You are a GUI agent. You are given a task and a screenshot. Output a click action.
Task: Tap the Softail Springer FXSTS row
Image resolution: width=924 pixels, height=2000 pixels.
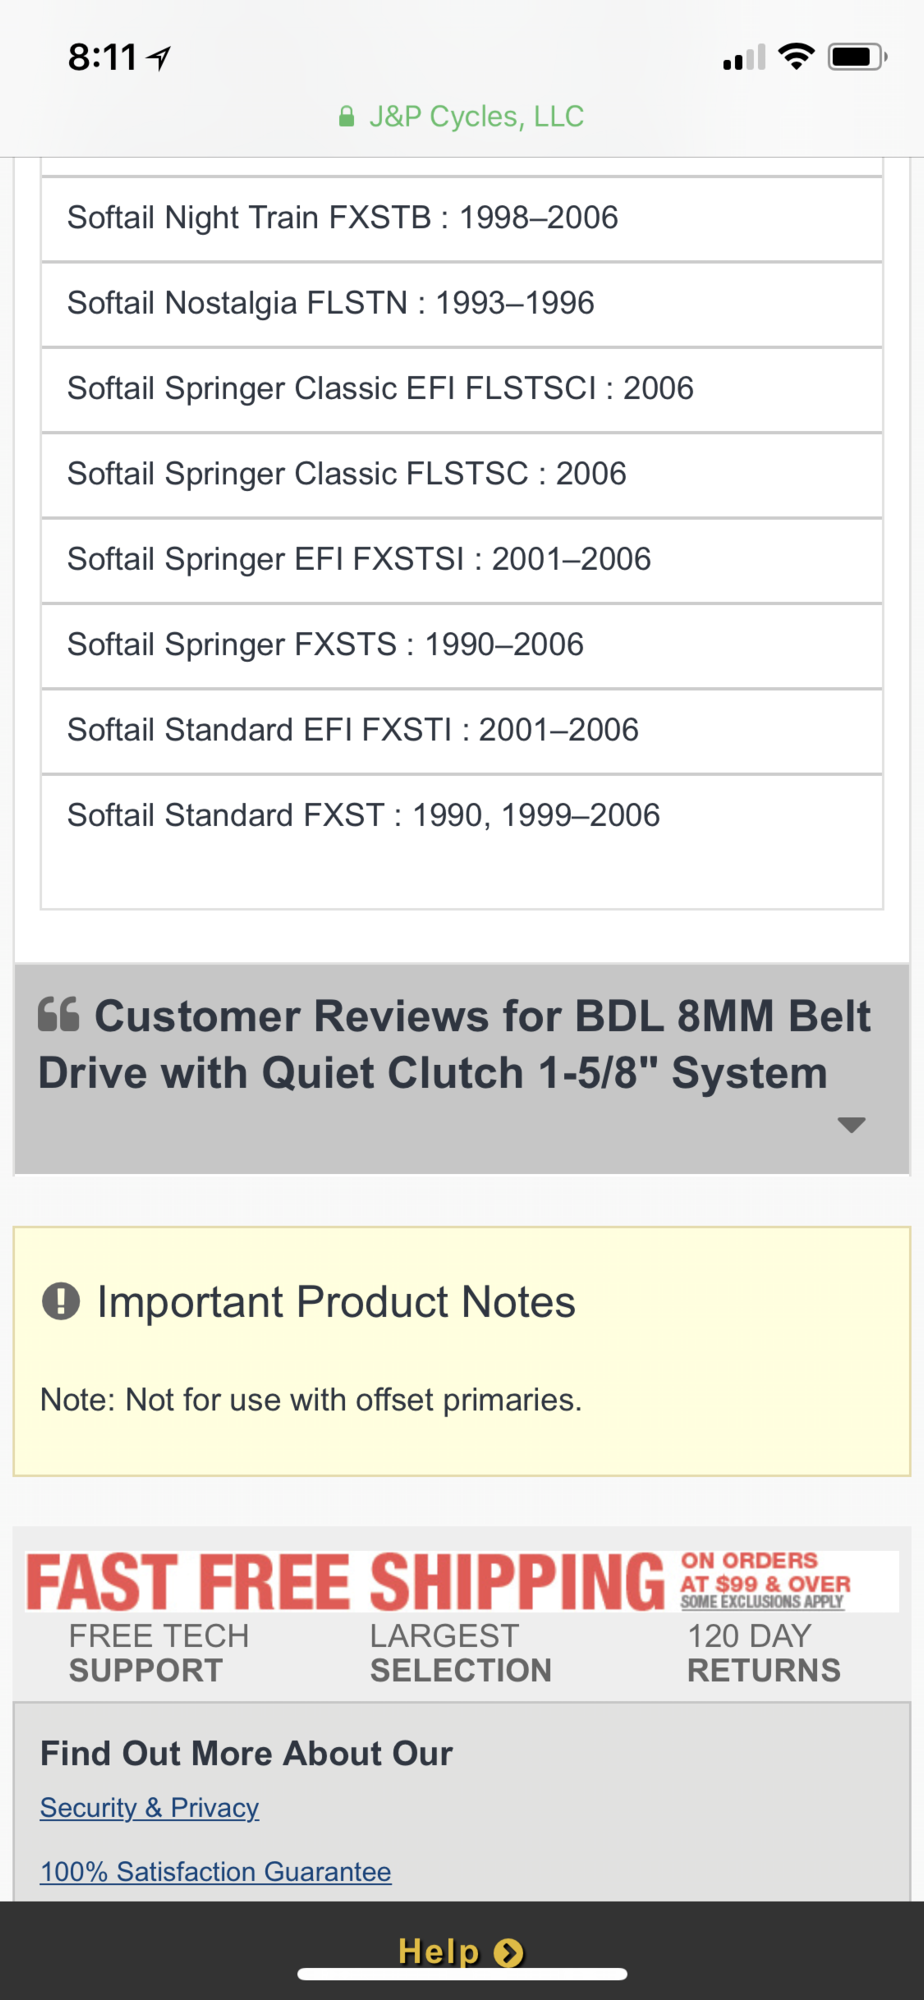tap(460, 645)
